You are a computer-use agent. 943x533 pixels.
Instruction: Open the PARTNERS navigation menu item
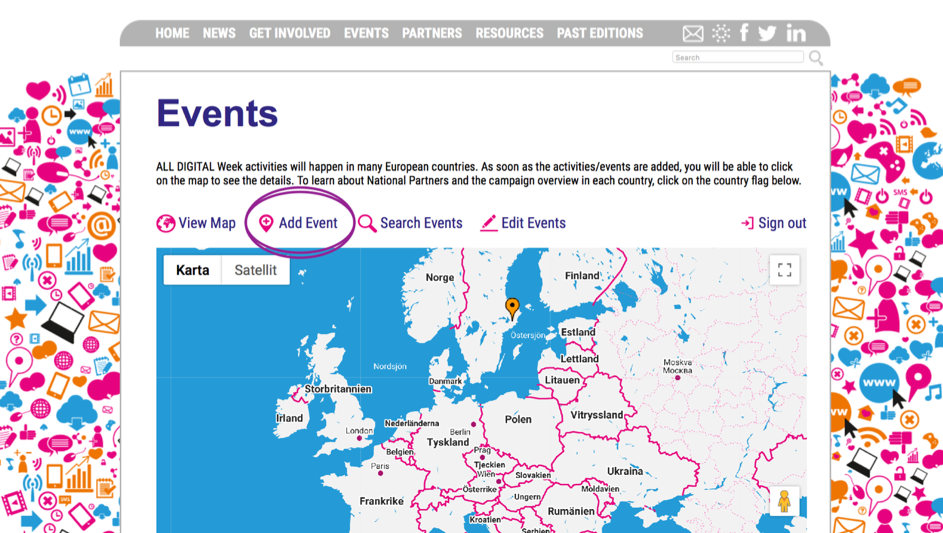pos(432,33)
